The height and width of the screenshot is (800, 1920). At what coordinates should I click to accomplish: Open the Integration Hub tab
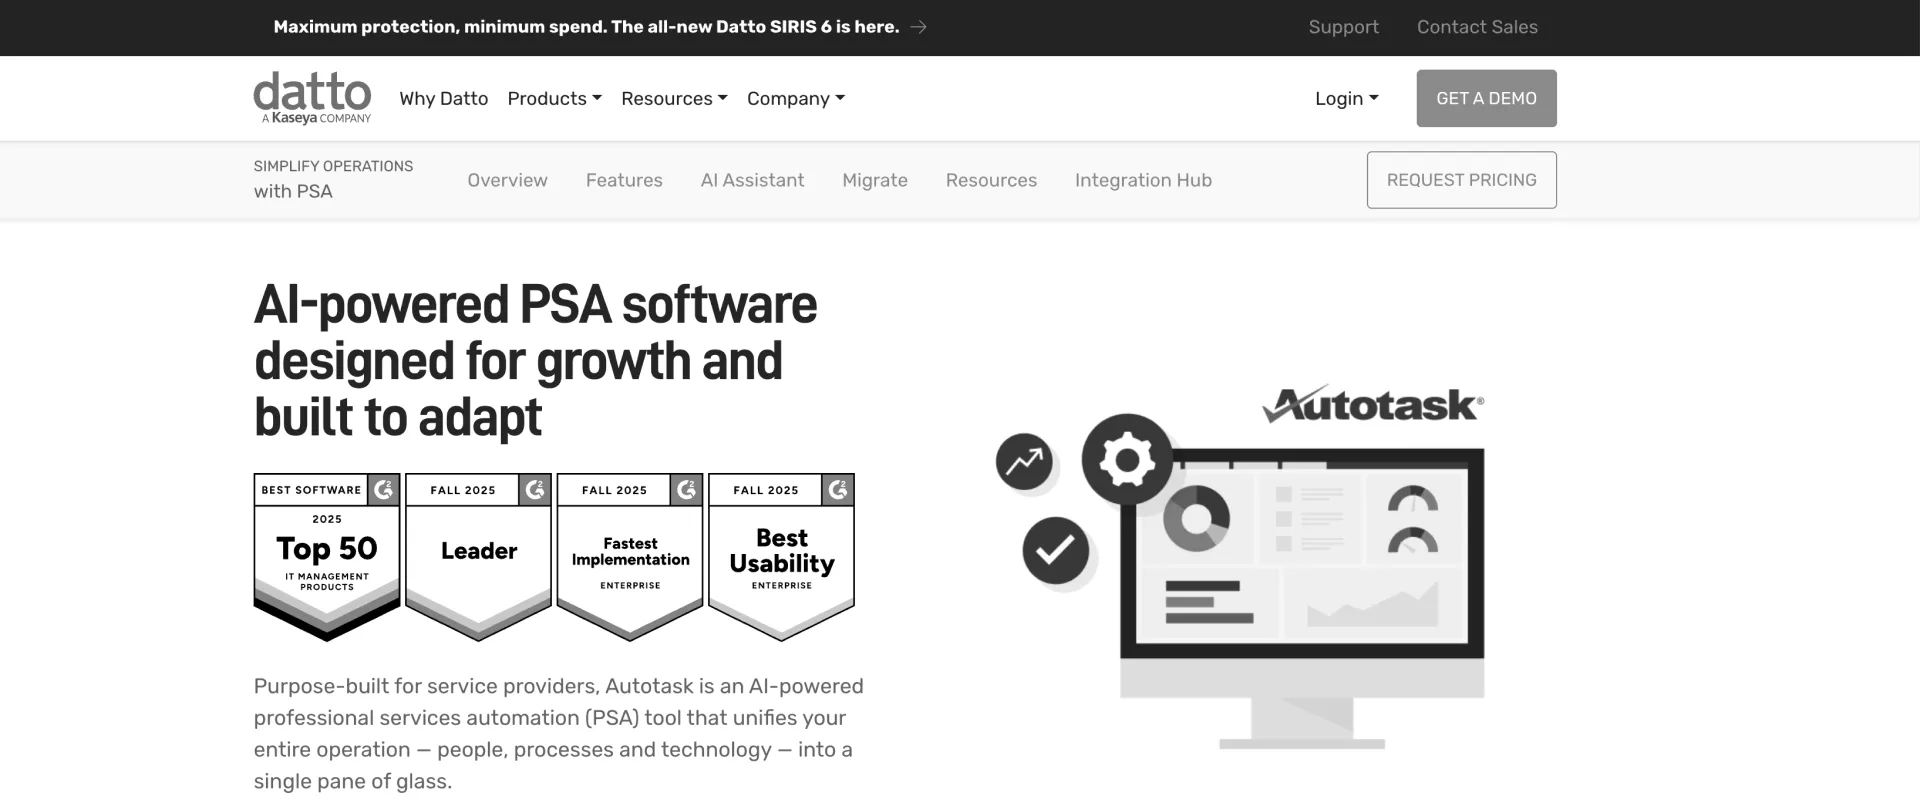pyautogui.click(x=1143, y=180)
